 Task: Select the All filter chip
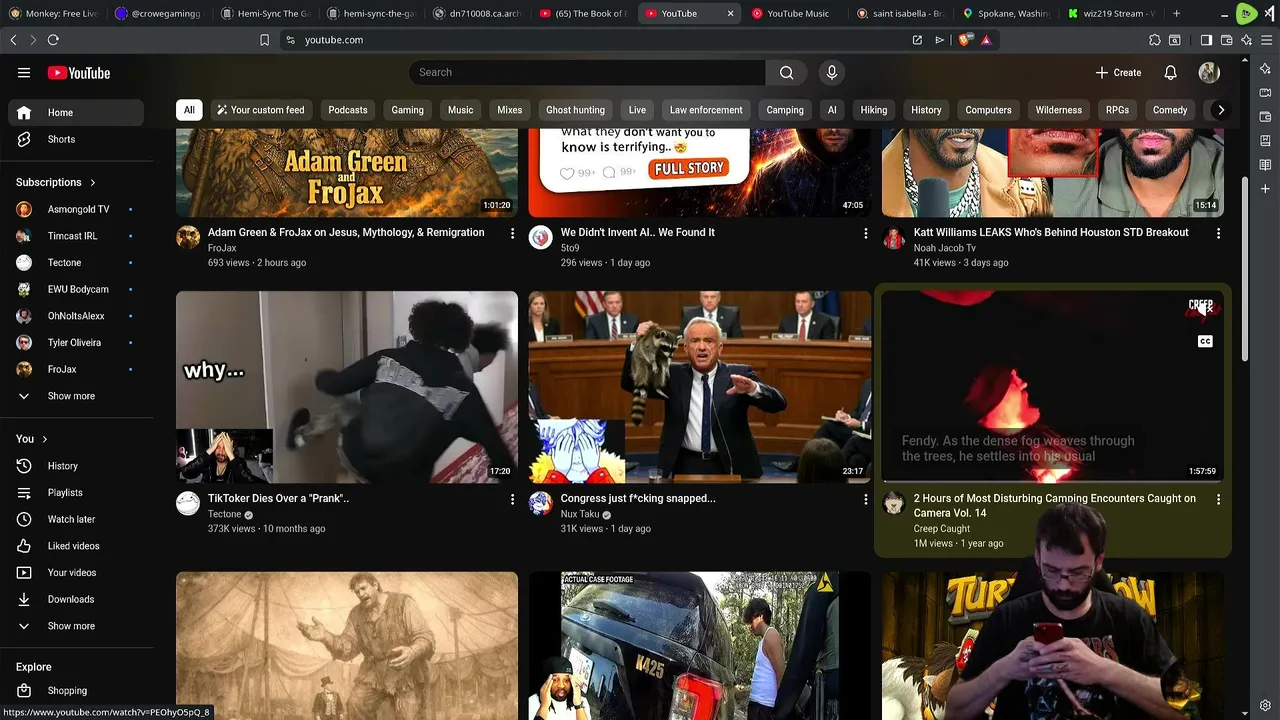coord(189,110)
